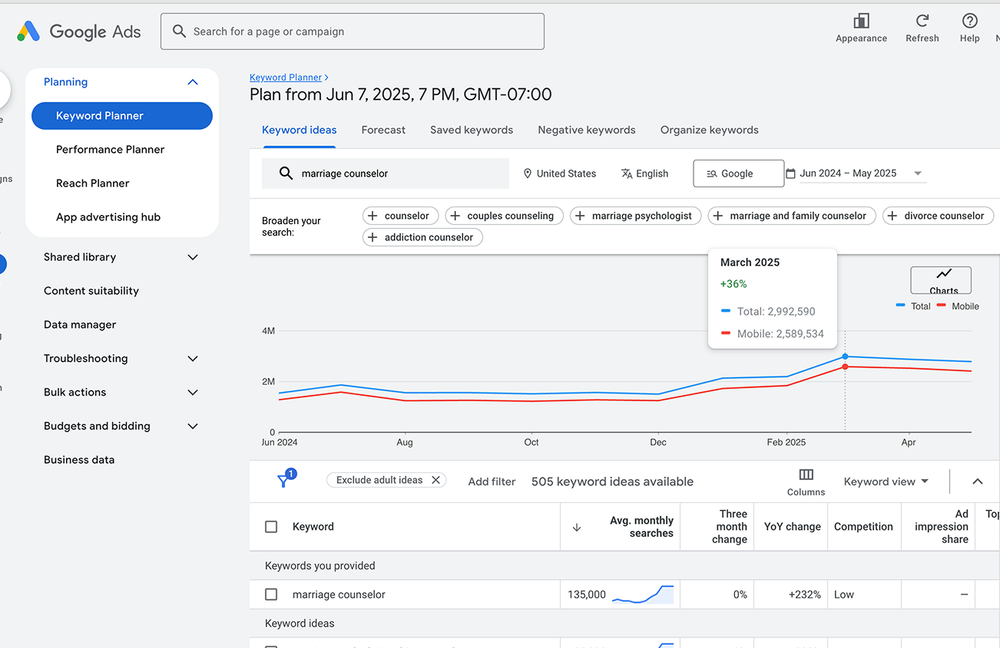Add the addiction counselor suggestion chip
The width and height of the screenshot is (1000, 648).
pyautogui.click(x=422, y=237)
